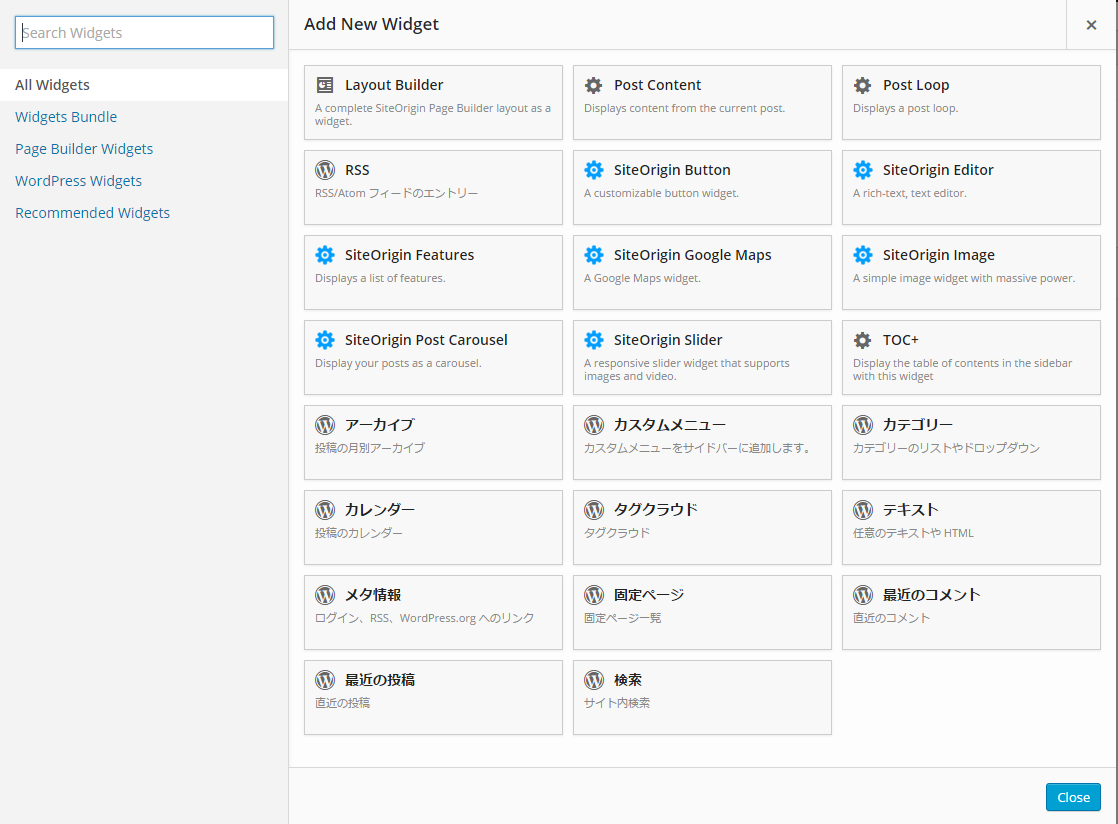The image size is (1118, 824).
Task: Select the All Widgets filter
Action: 144,85
